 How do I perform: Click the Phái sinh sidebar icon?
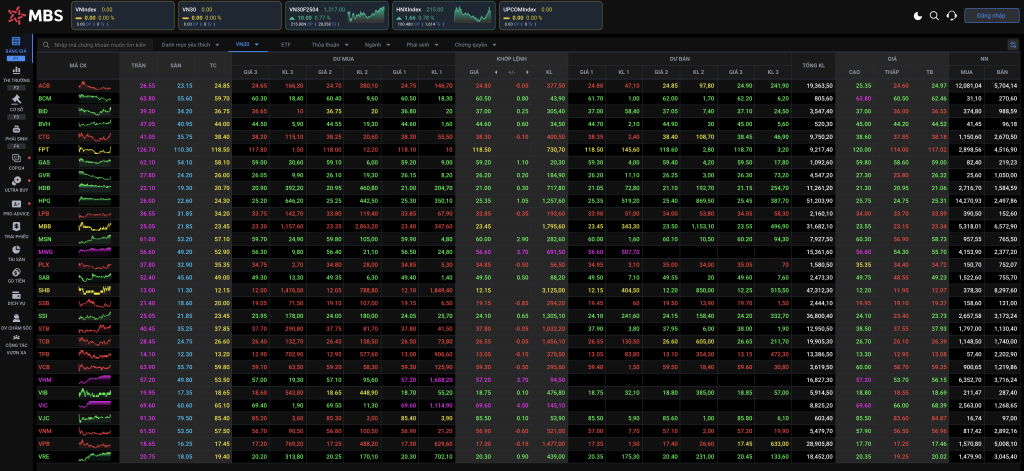[x=15, y=131]
